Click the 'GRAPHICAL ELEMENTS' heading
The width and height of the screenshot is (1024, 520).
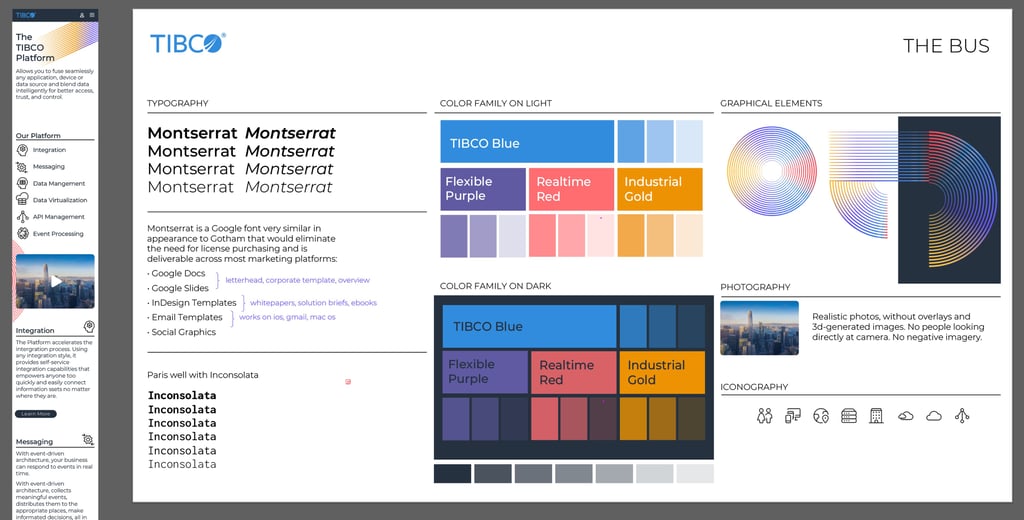coord(771,103)
